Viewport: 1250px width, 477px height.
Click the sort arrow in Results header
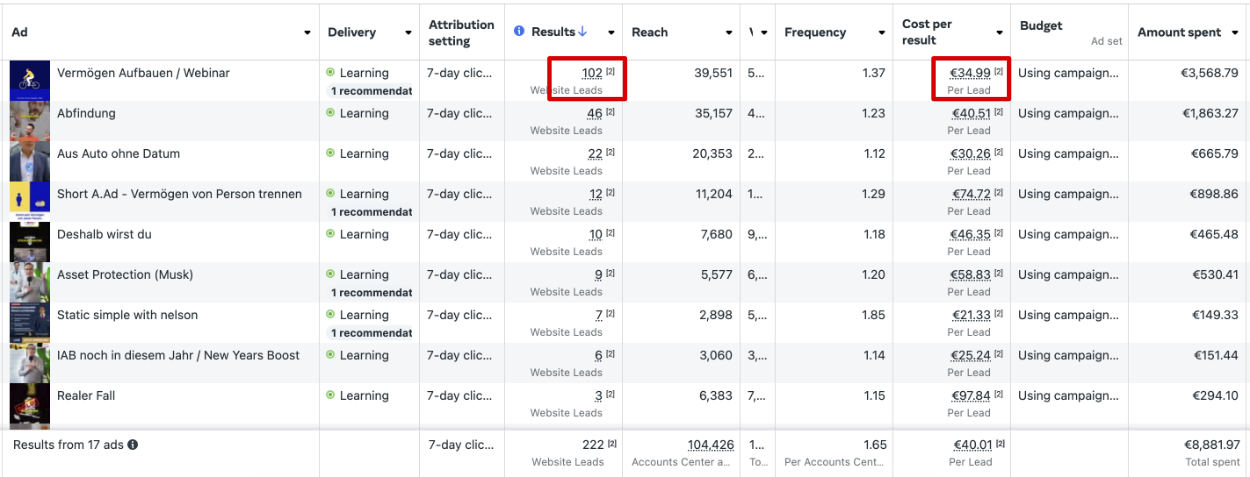583,32
